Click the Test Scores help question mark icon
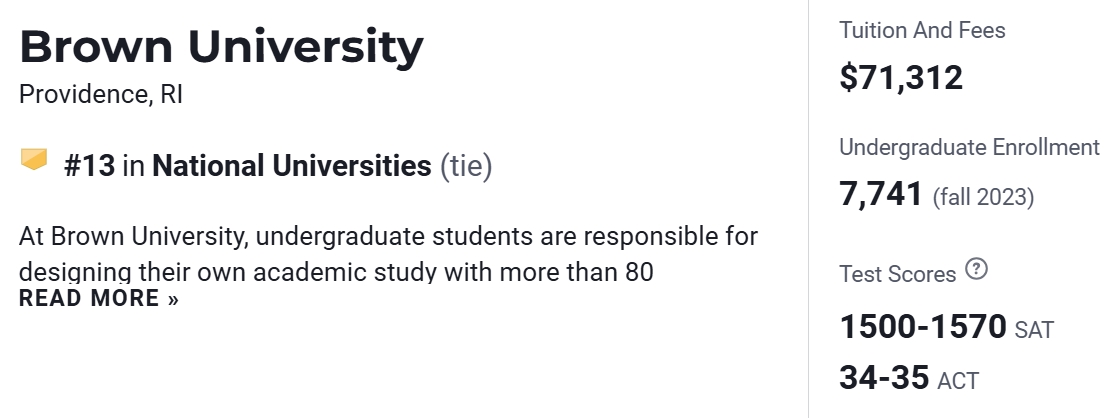Screen dimensions: 1117x418 pos(977,270)
